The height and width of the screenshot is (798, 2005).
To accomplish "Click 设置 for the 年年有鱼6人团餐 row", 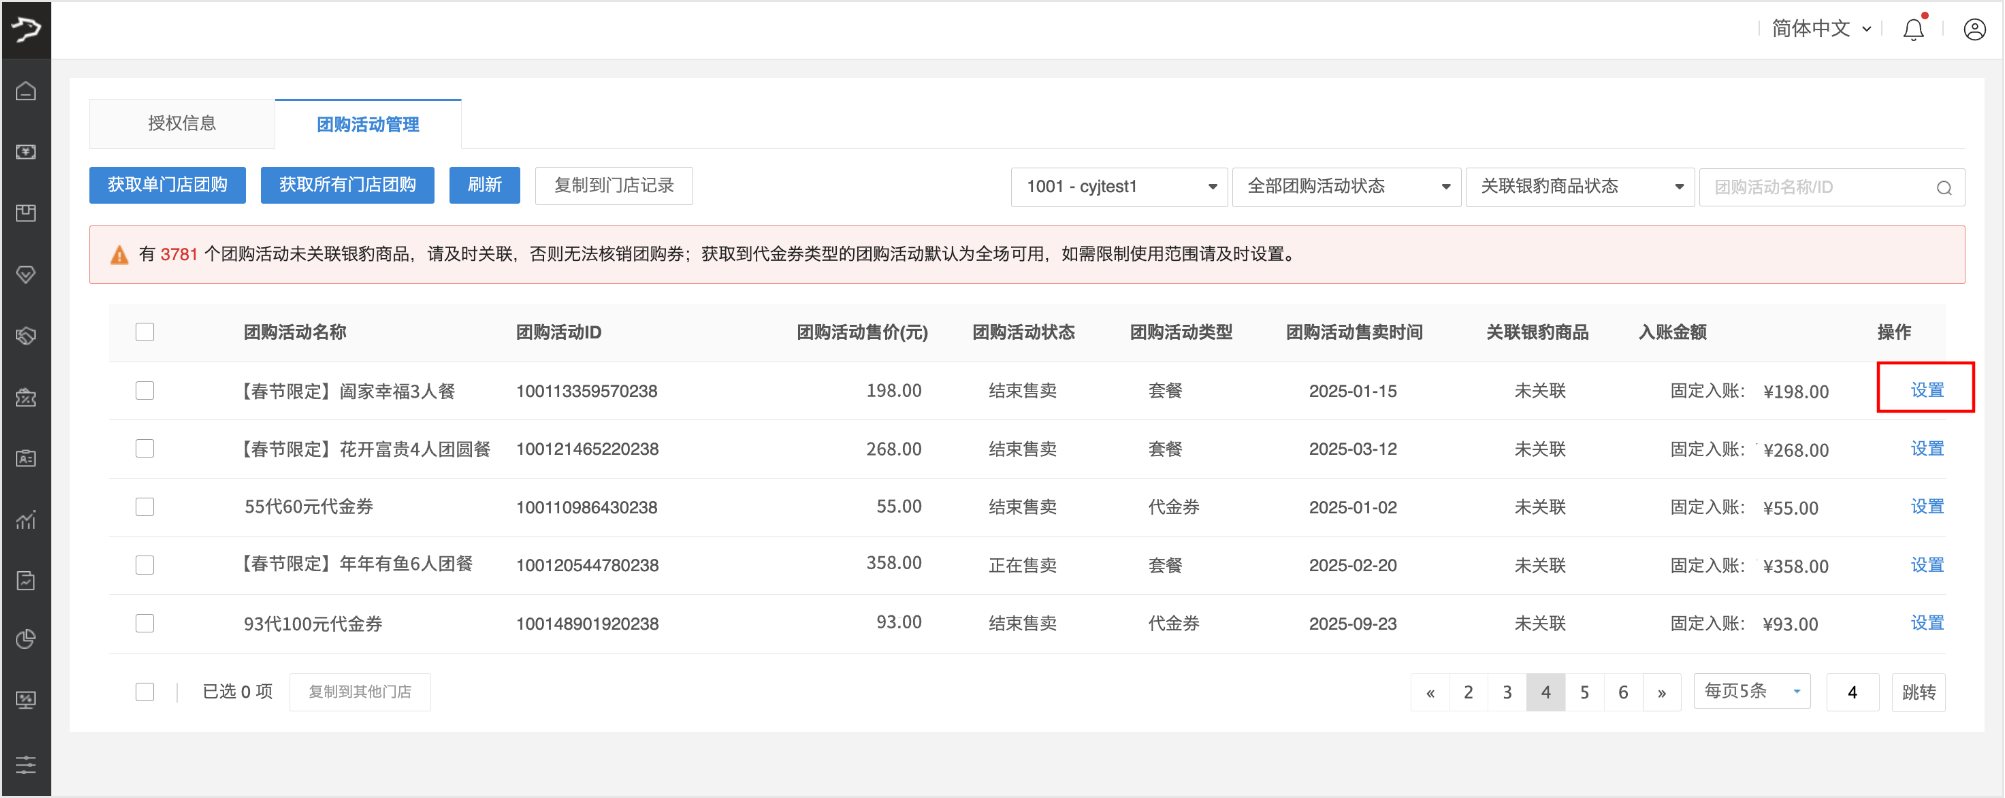I will (x=1926, y=565).
